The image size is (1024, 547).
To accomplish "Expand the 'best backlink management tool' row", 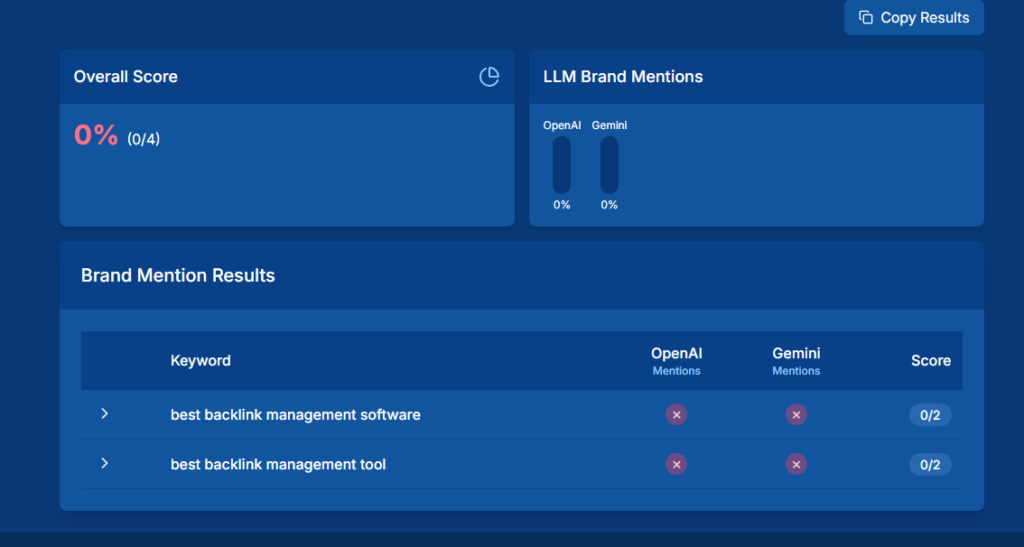I will 104,464.
